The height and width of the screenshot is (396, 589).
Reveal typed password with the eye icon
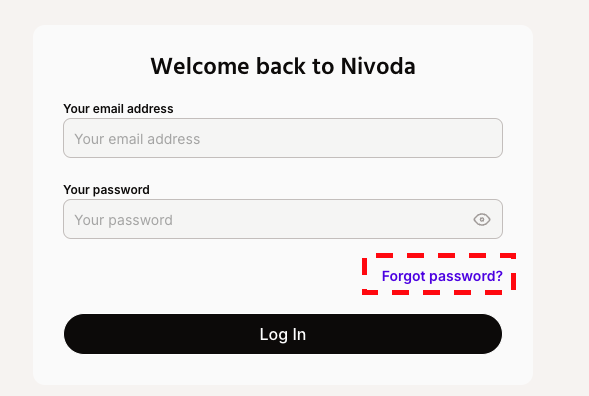pos(482,219)
